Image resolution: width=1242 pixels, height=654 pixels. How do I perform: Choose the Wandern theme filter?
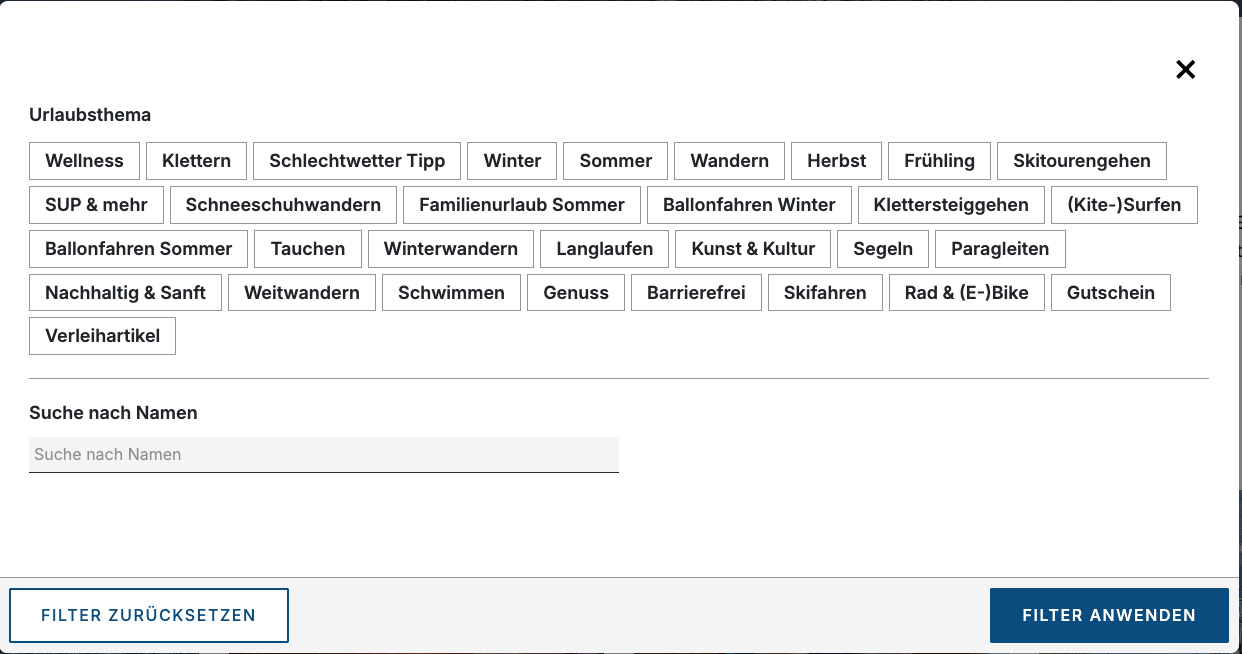(x=729, y=161)
